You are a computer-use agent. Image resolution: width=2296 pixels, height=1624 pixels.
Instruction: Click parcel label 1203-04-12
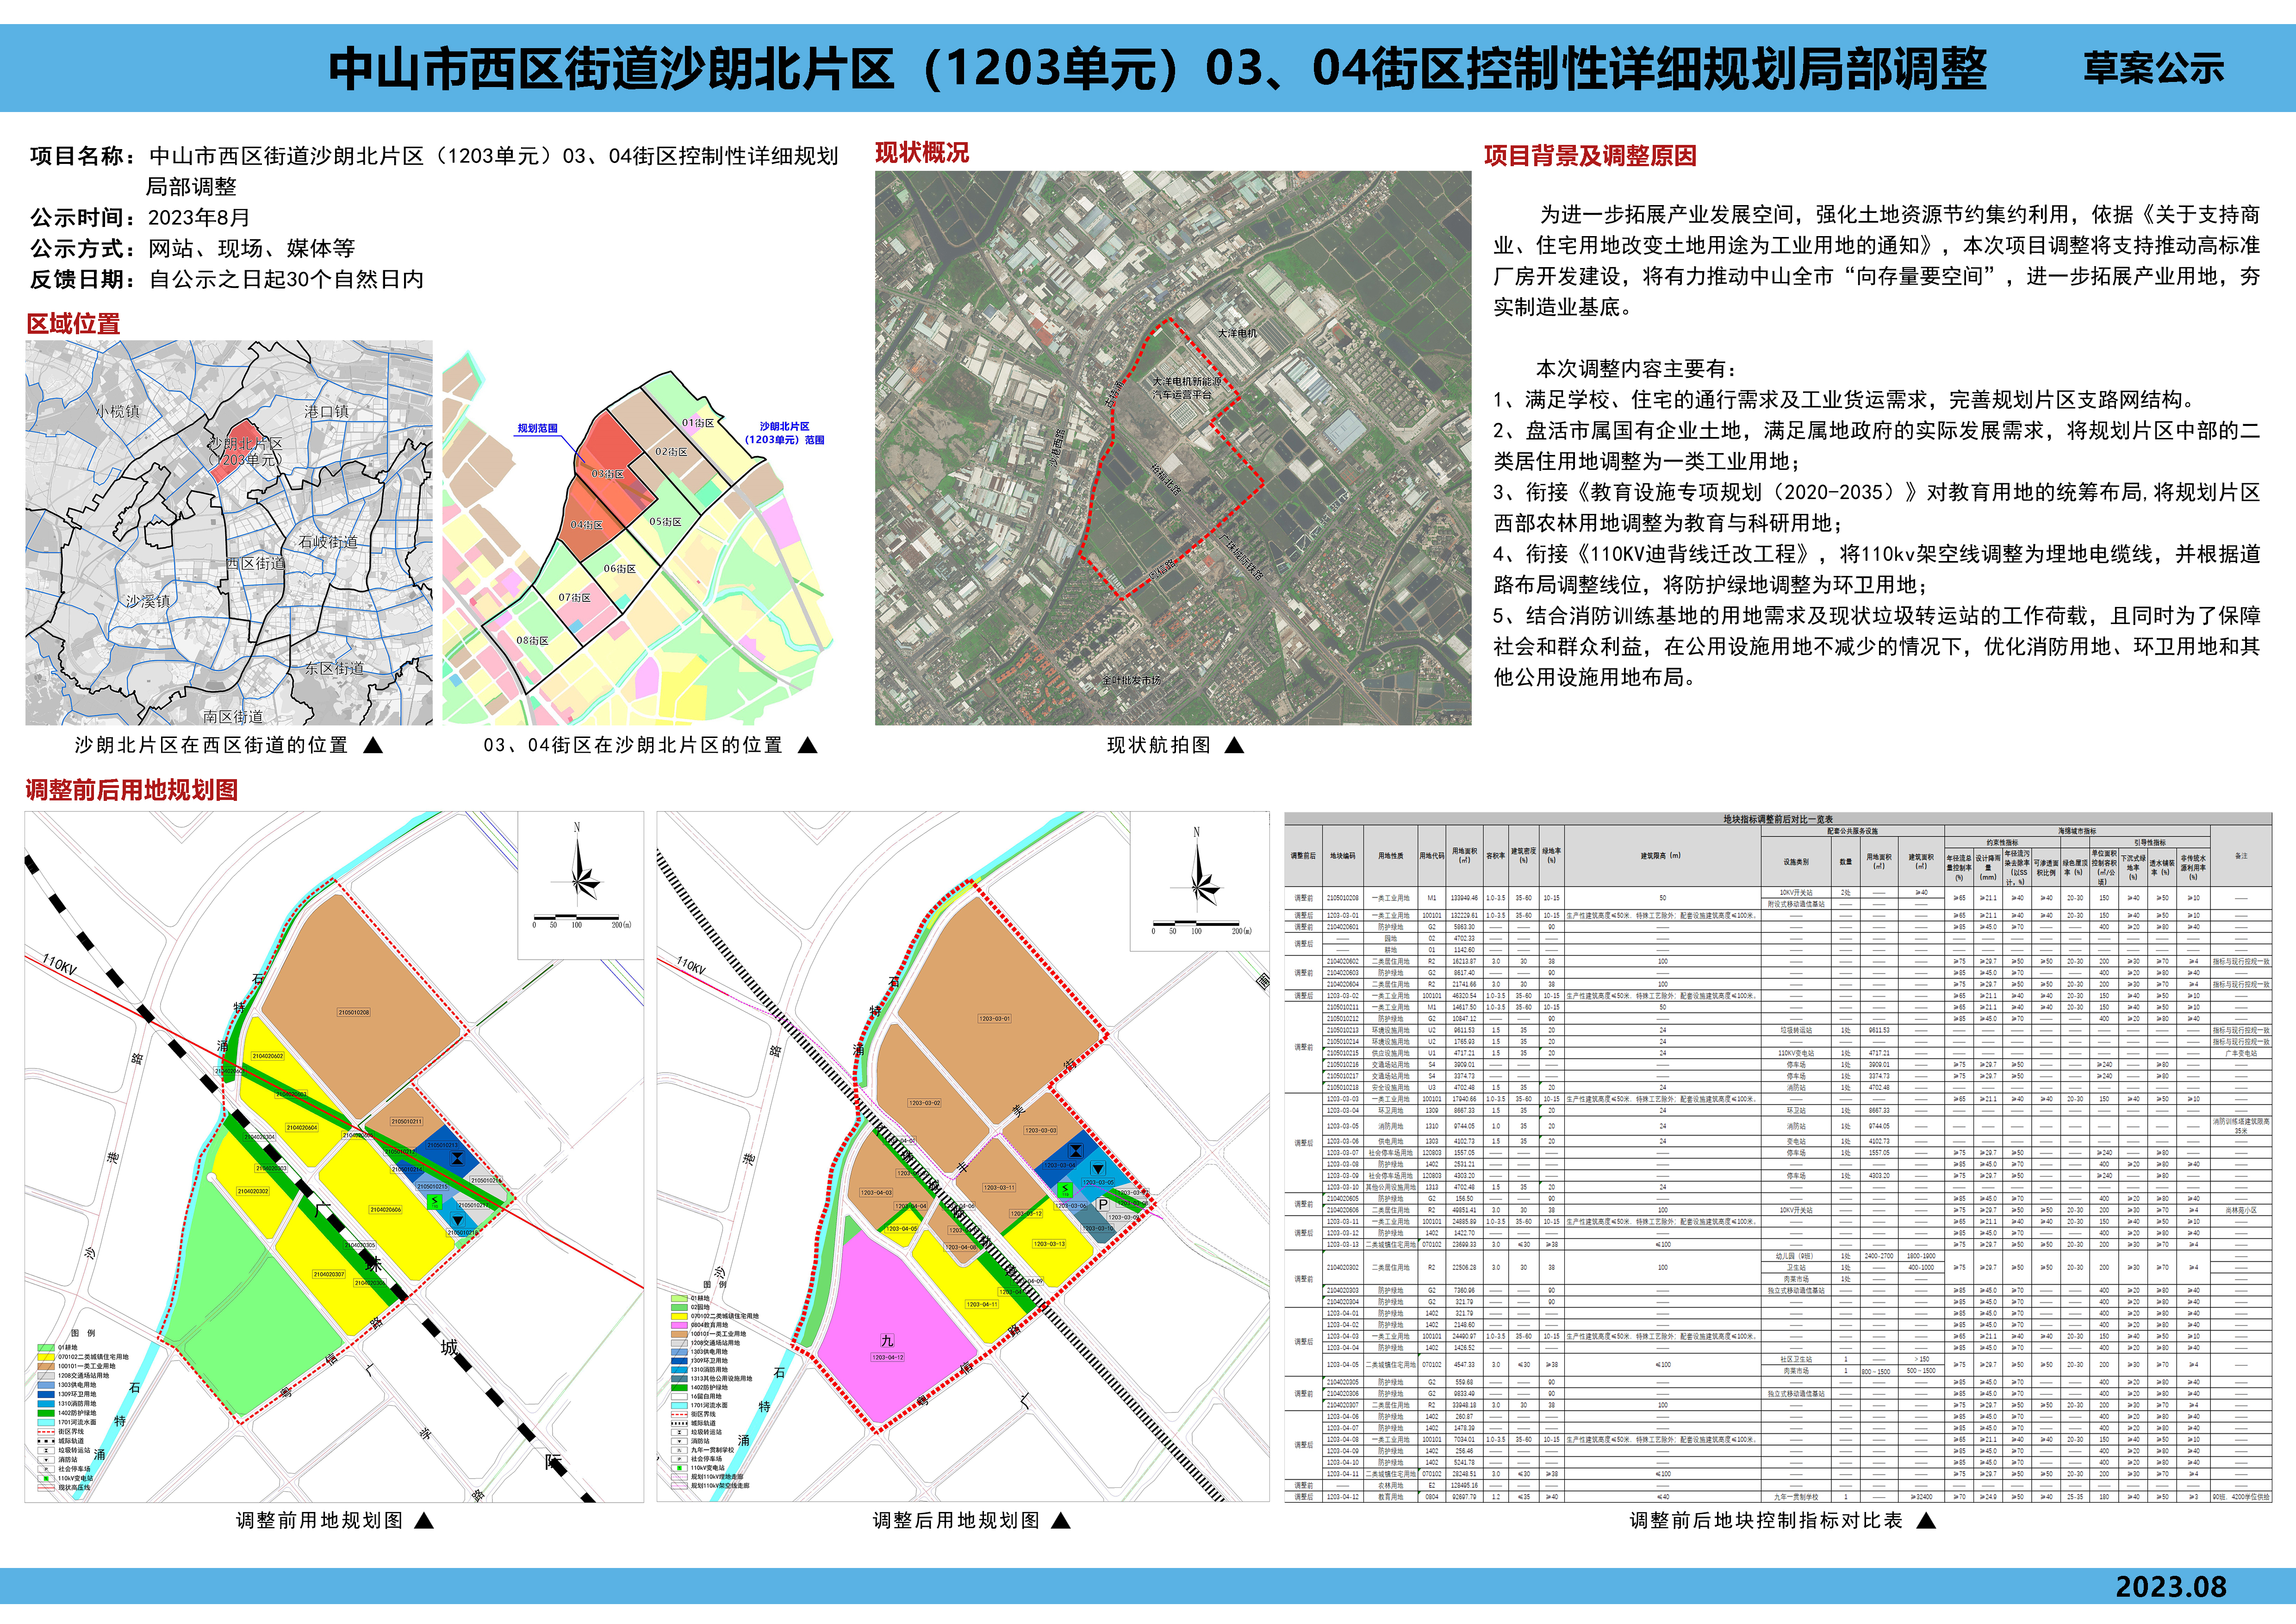click(888, 1357)
